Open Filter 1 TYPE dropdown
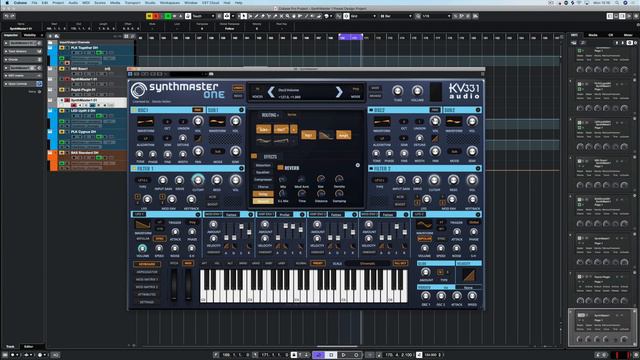This screenshot has width=640, height=360. (143, 180)
